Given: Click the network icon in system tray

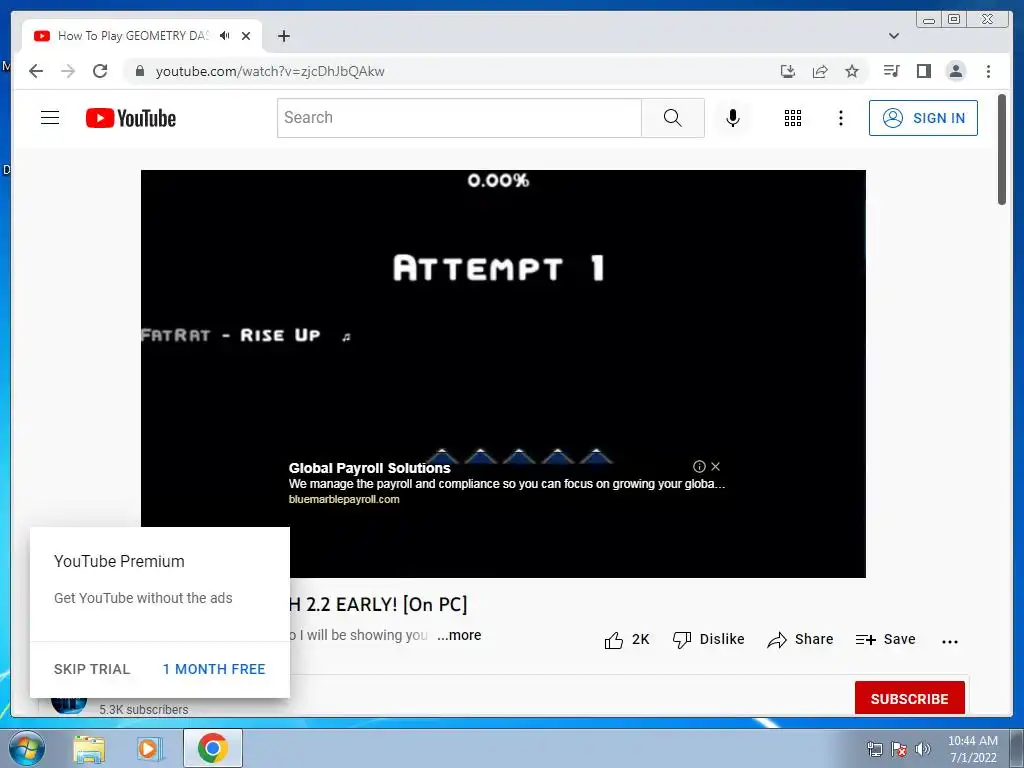Looking at the screenshot, I should tap(874, 748).
